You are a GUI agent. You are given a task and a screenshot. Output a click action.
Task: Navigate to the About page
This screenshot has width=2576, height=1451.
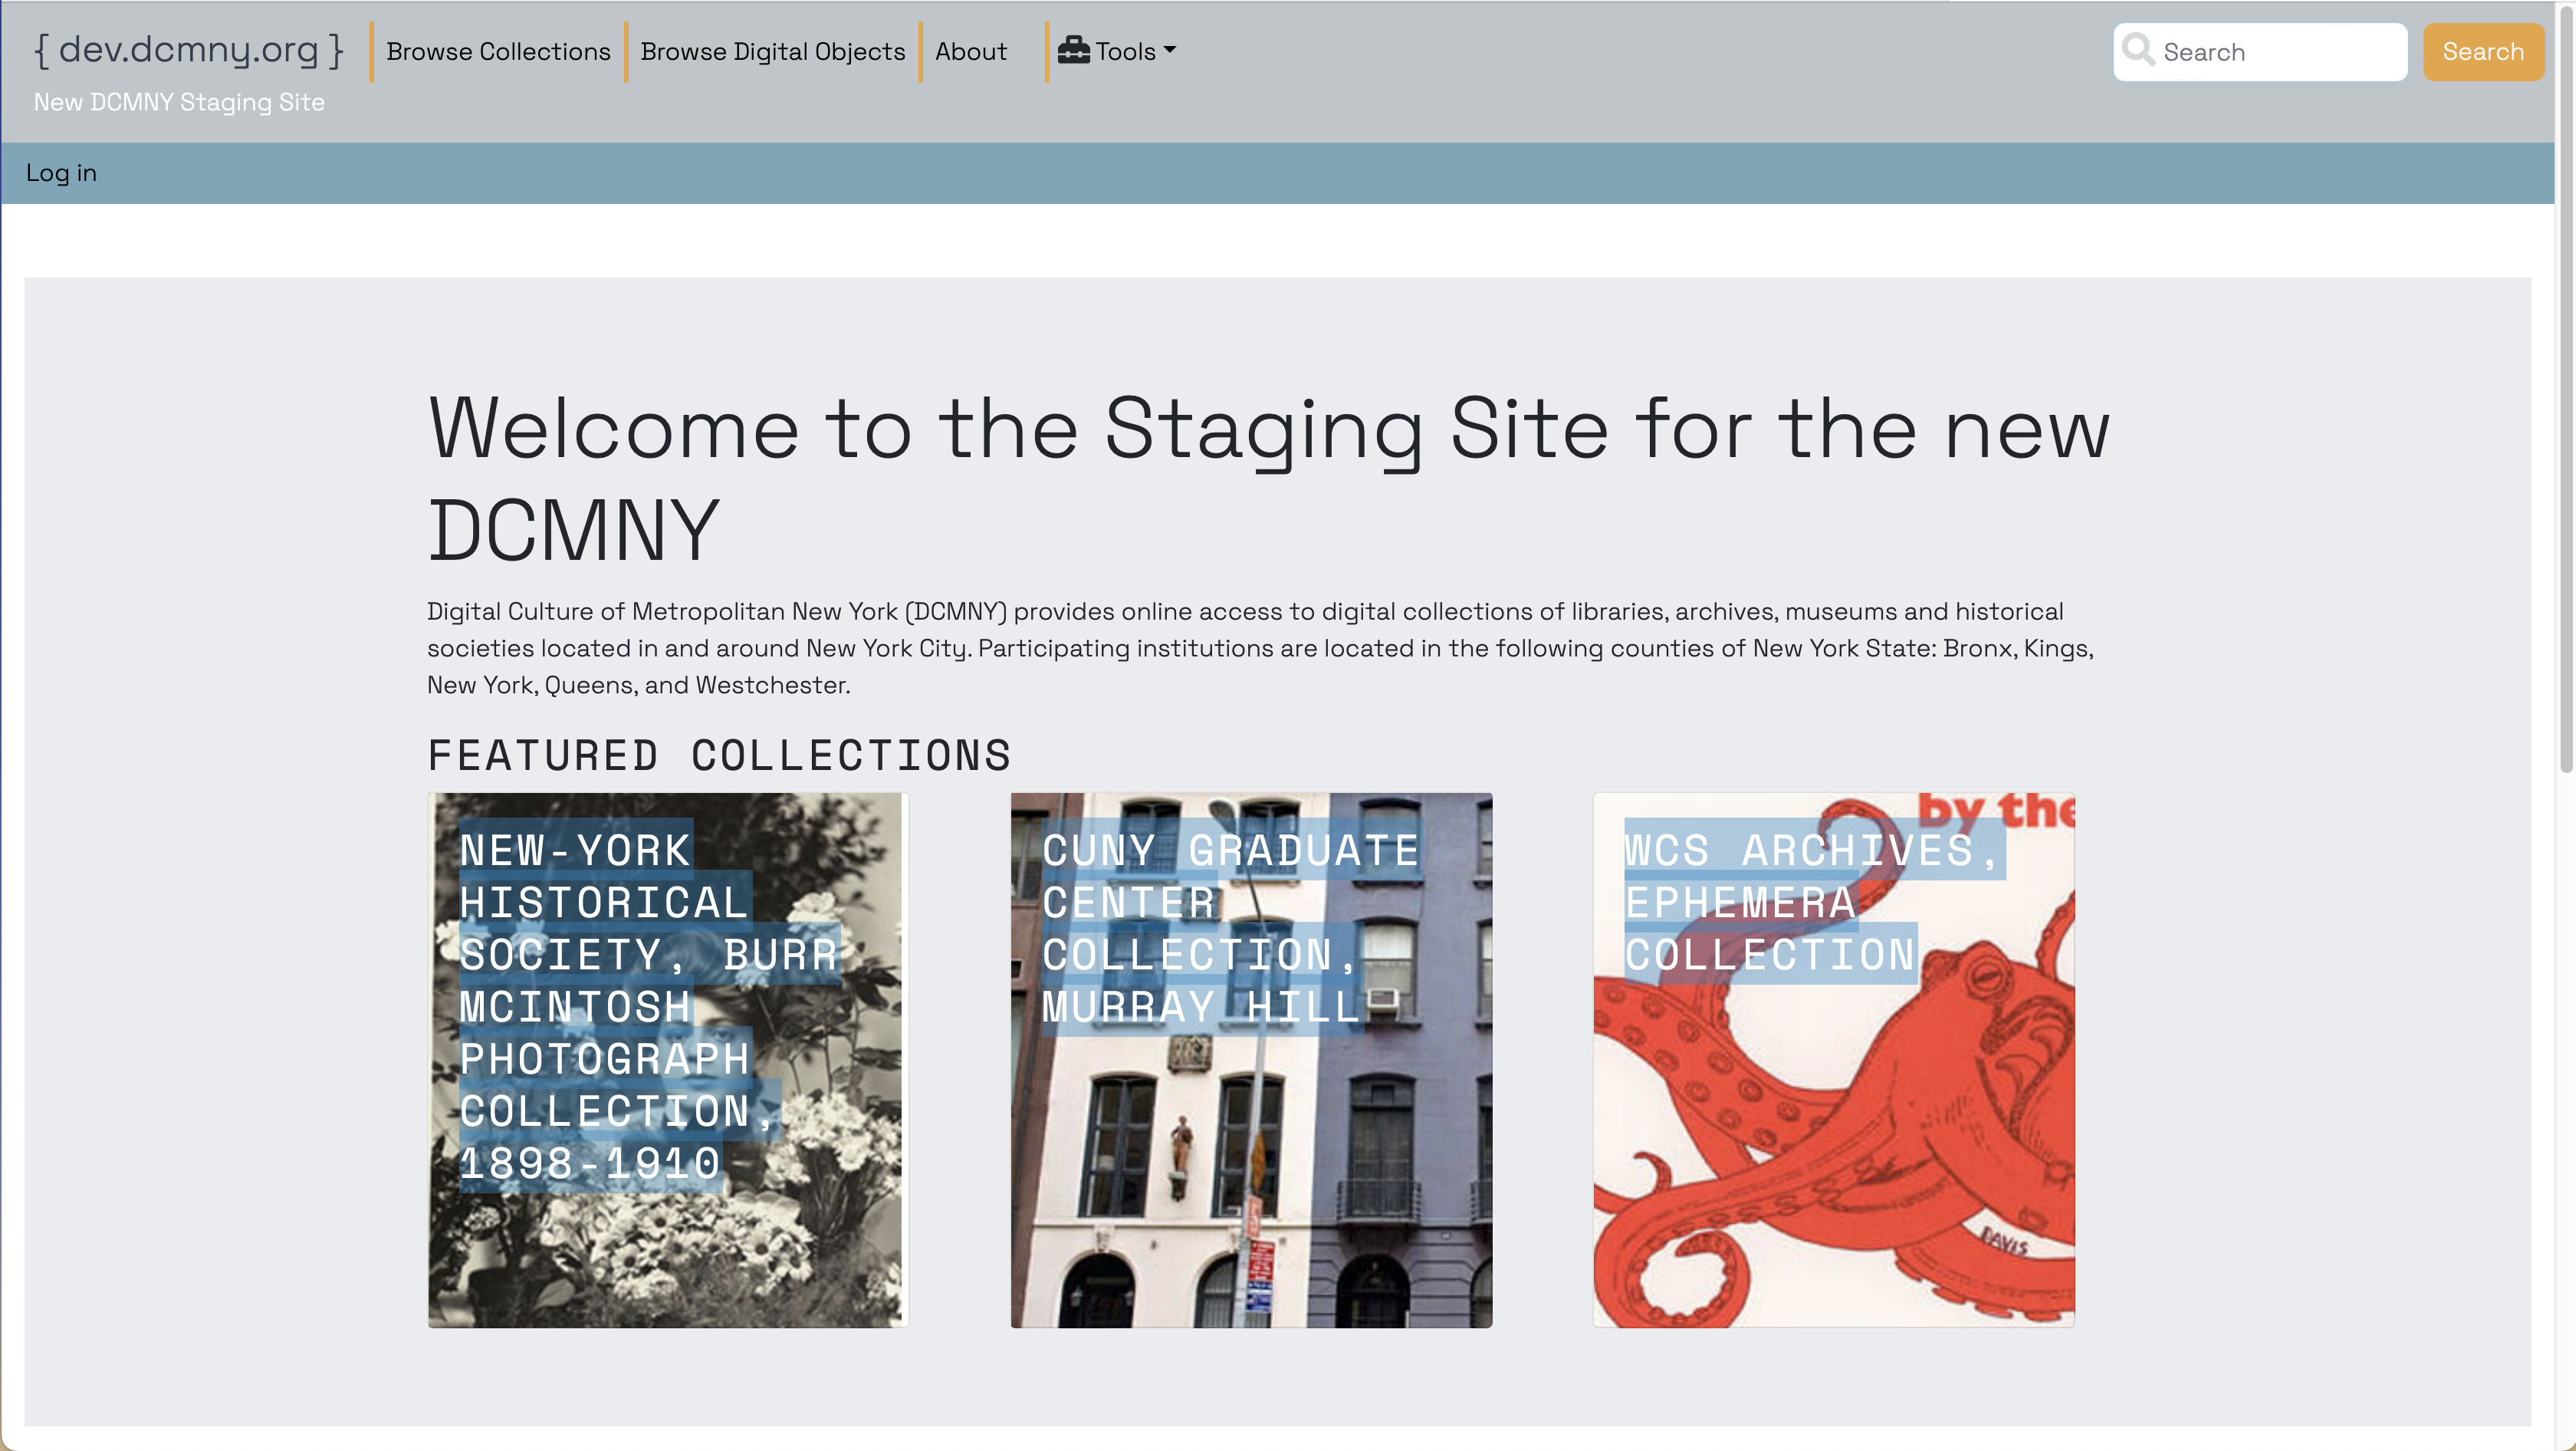970,51
